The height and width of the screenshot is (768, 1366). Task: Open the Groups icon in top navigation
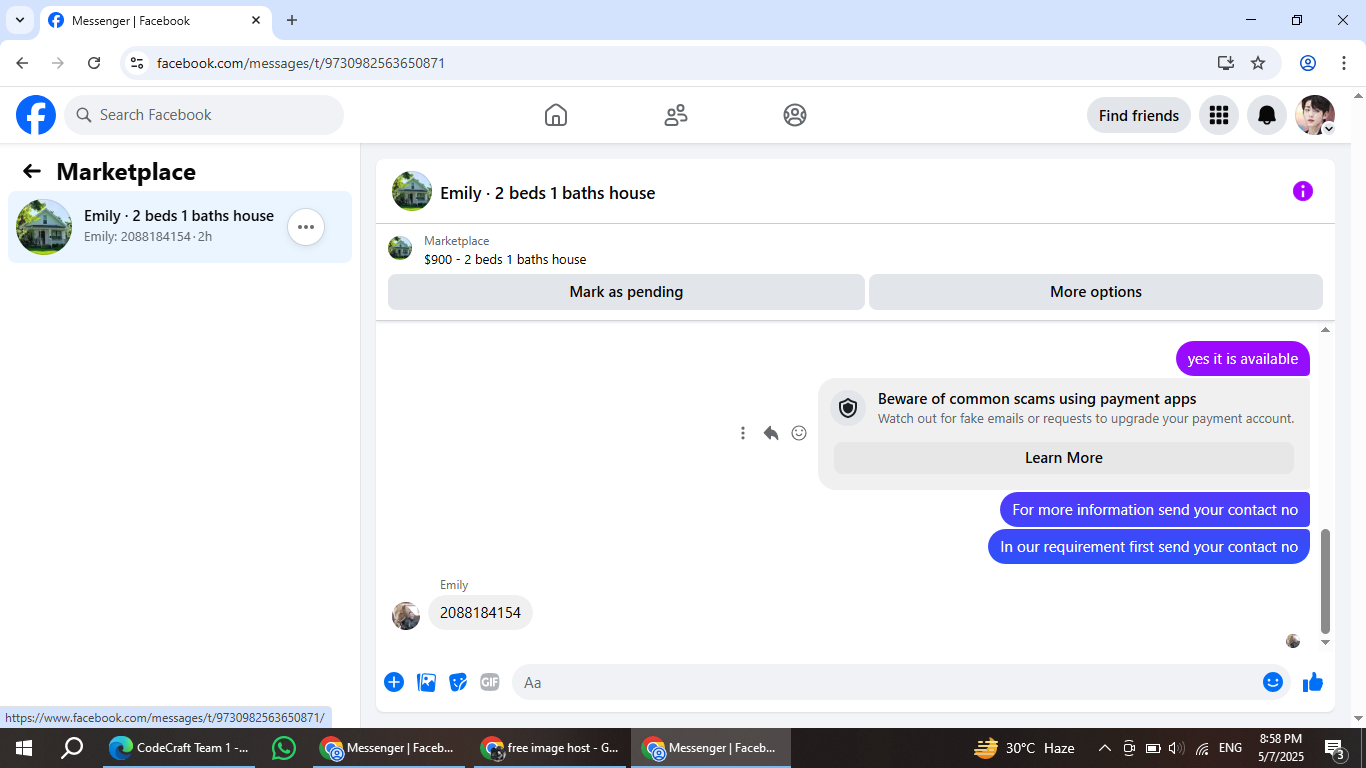795,115
